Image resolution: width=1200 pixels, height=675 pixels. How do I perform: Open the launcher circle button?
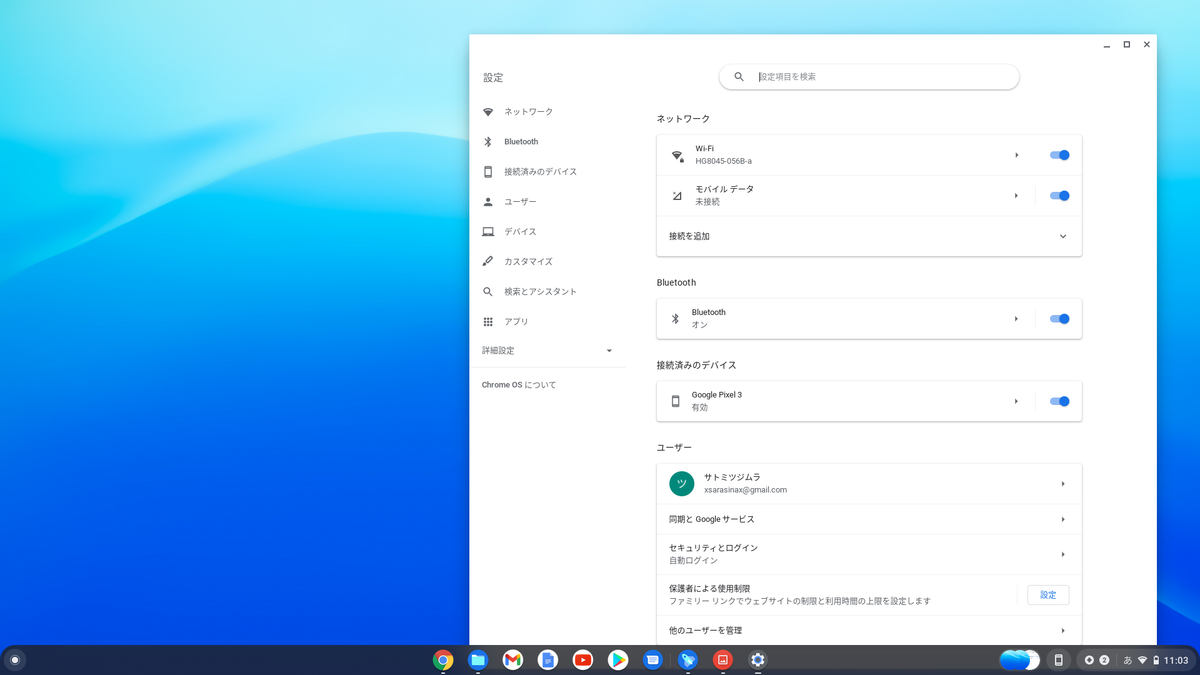(x=14, y=660)
